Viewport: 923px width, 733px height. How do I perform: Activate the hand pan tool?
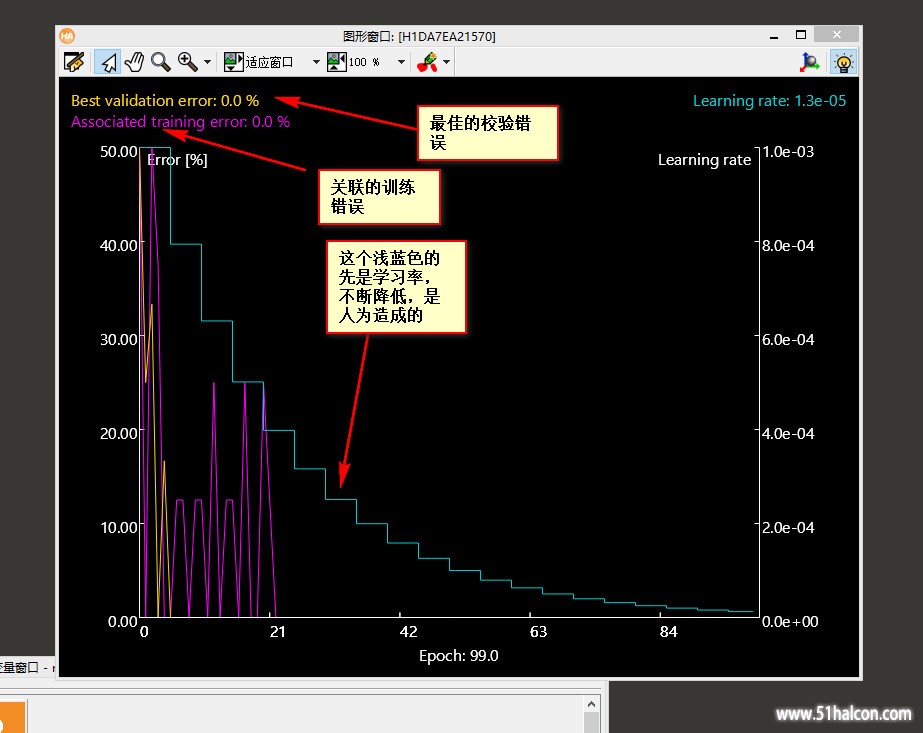click(134, 62)
